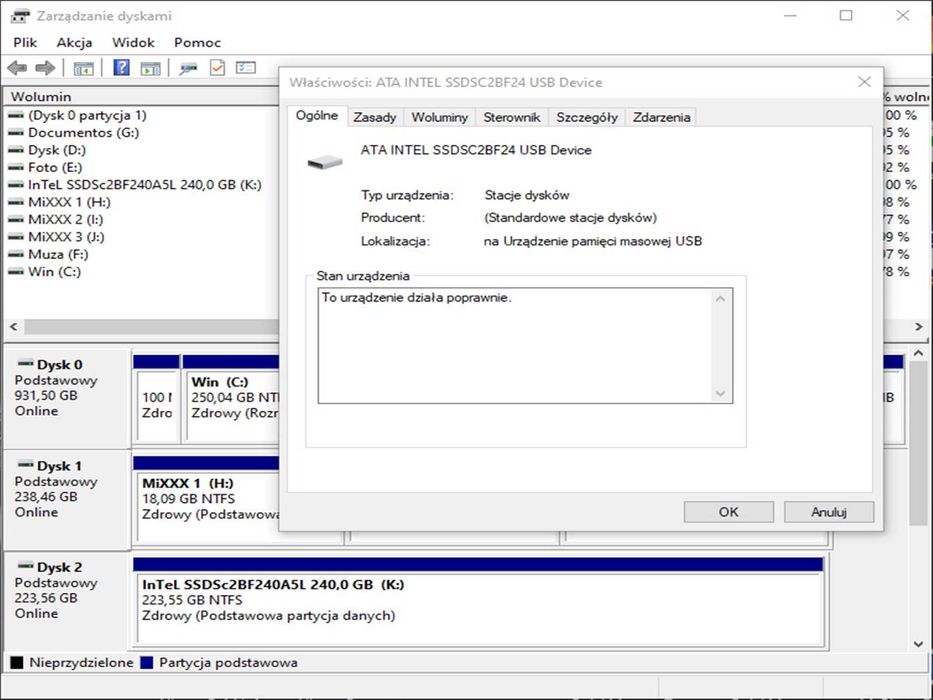933x700 pixels.
Task: Click the disk pane scroll down arrow
Action: [918, 643]
